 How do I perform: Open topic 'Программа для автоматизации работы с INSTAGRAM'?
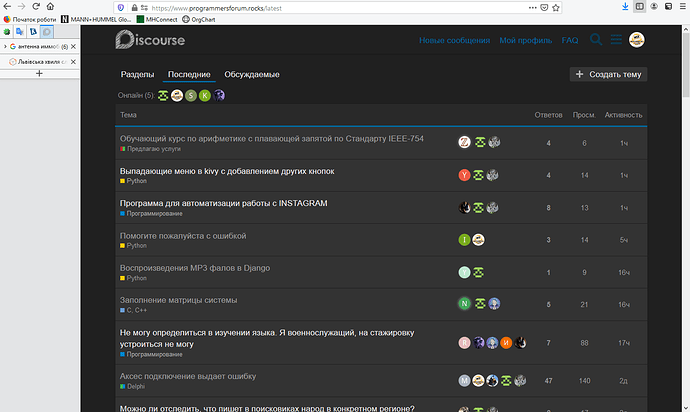[x=224, y=203]
